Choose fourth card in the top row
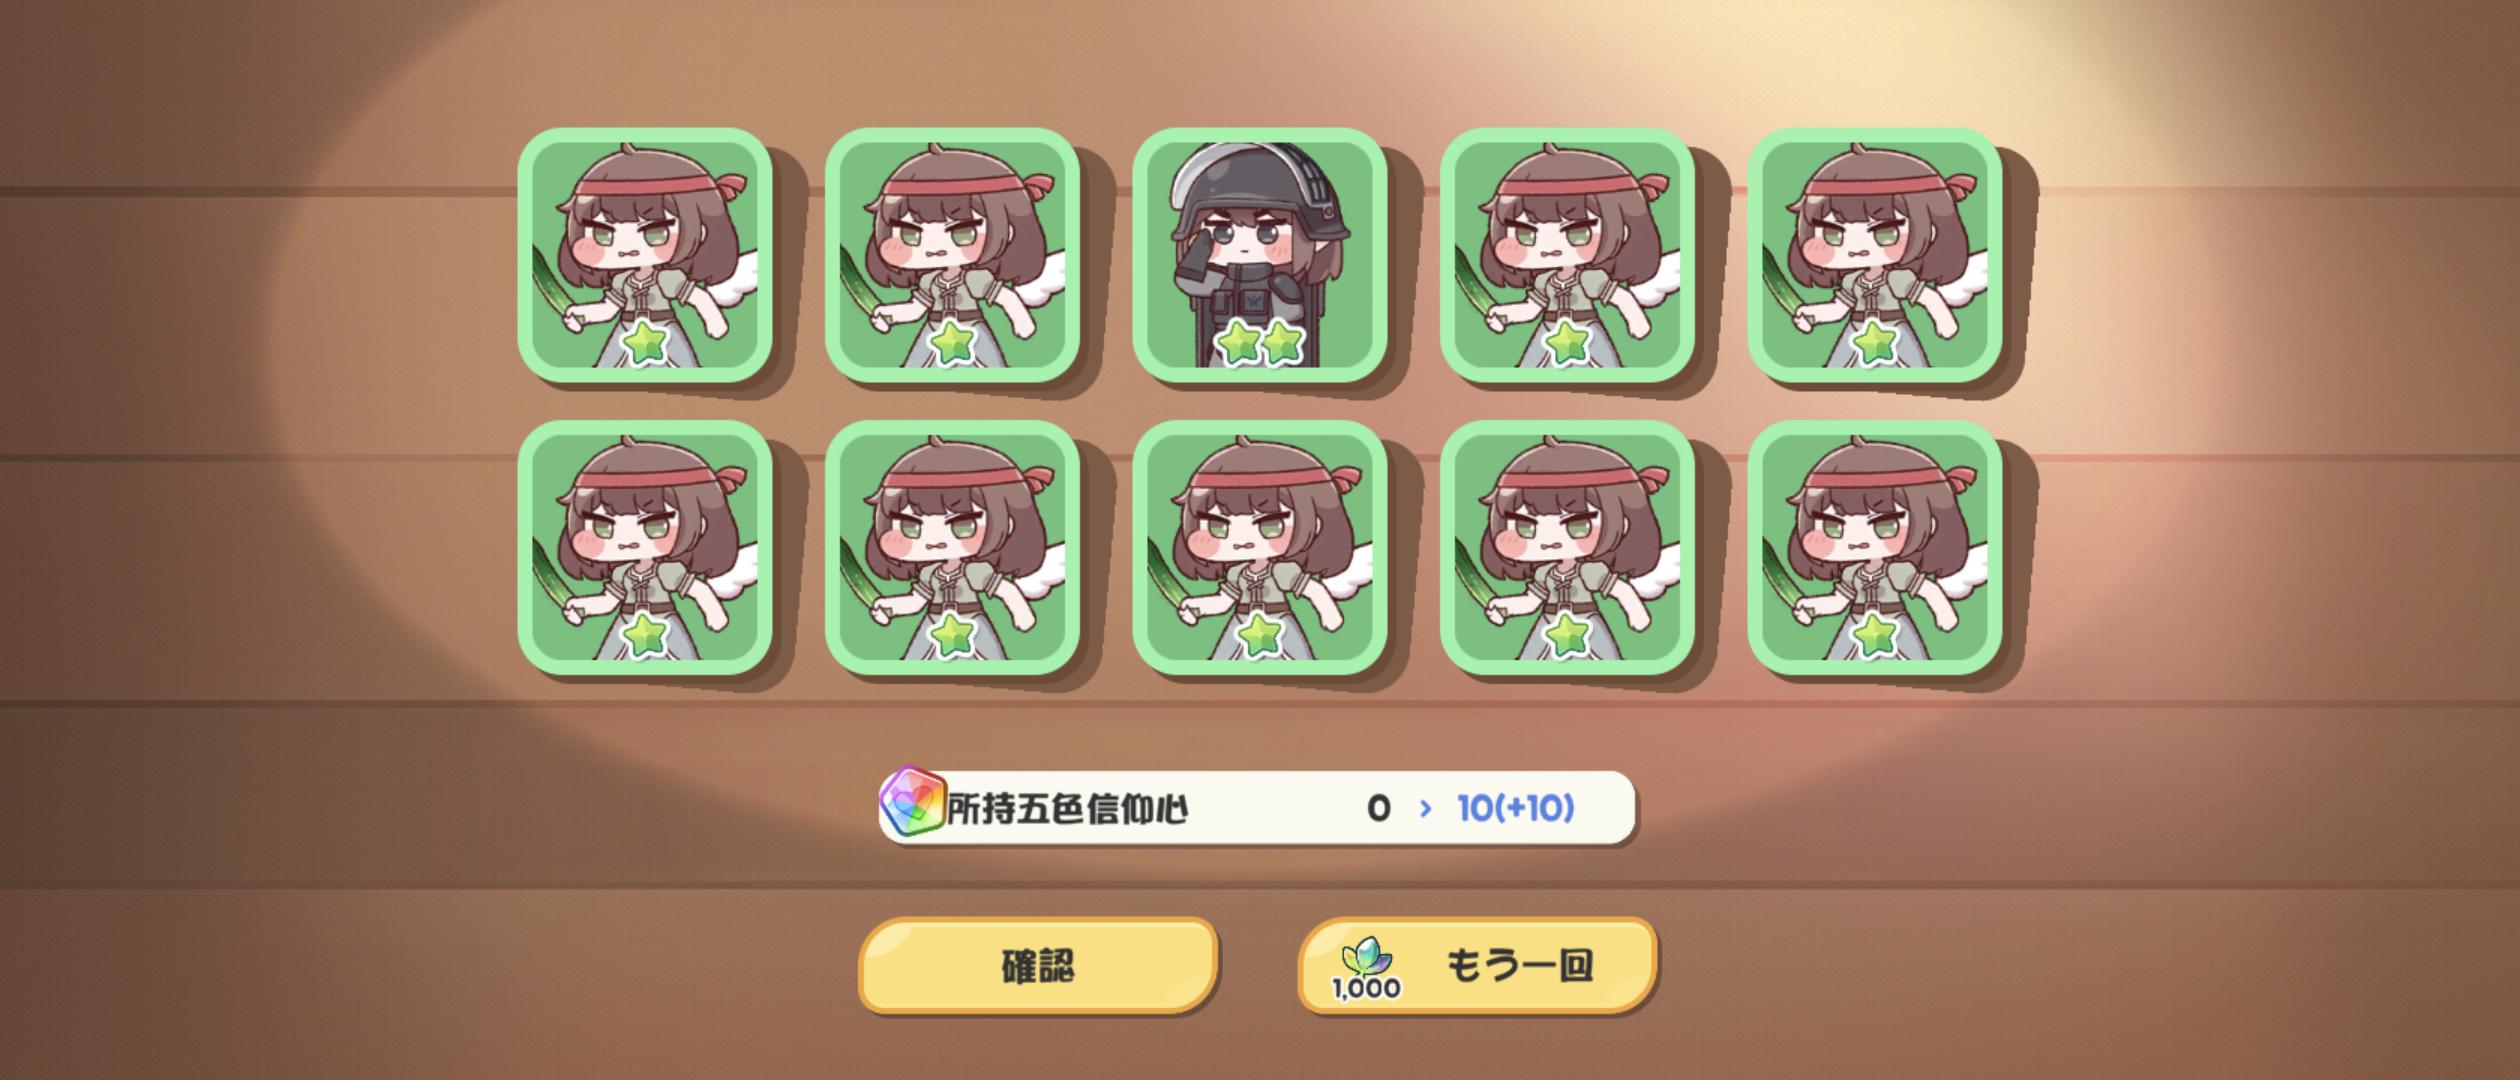The height and width of the screenshot is (1080, 2520). click(1567, 255)
